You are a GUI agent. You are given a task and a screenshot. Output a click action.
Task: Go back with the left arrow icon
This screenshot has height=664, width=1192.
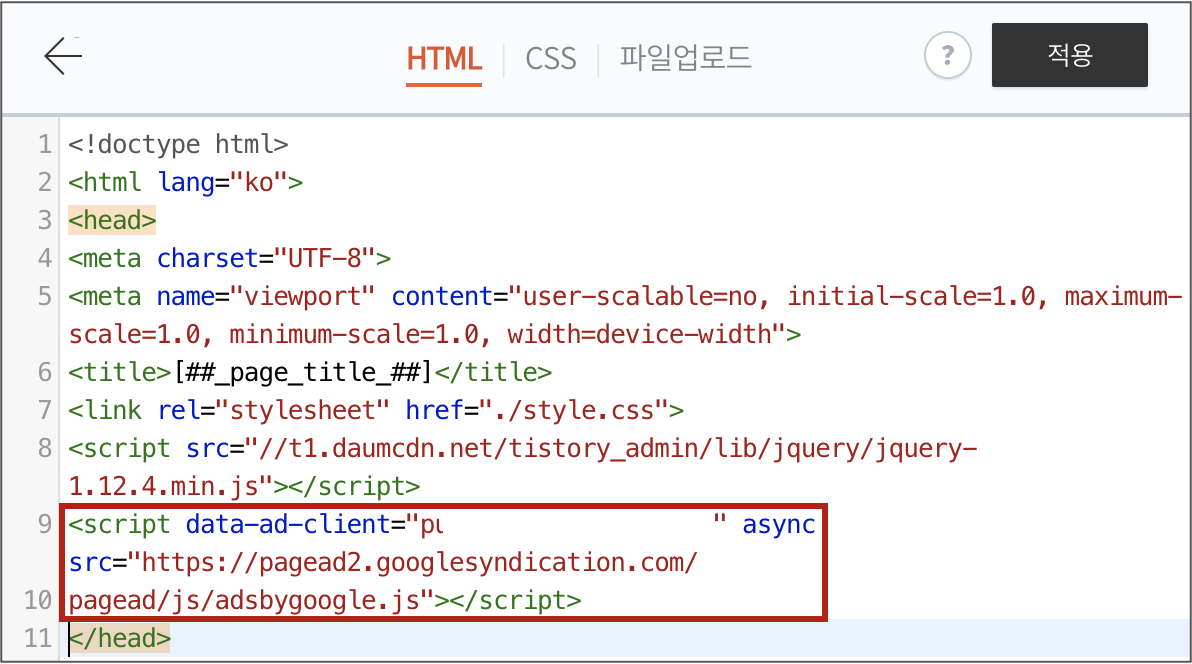pos(63,56)
